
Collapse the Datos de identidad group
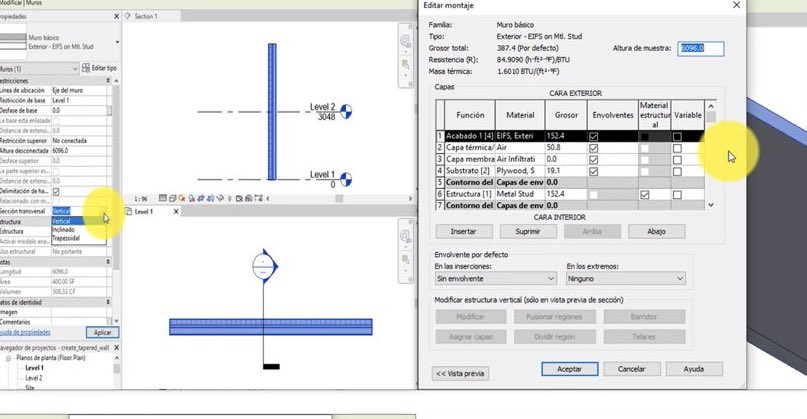108,302
